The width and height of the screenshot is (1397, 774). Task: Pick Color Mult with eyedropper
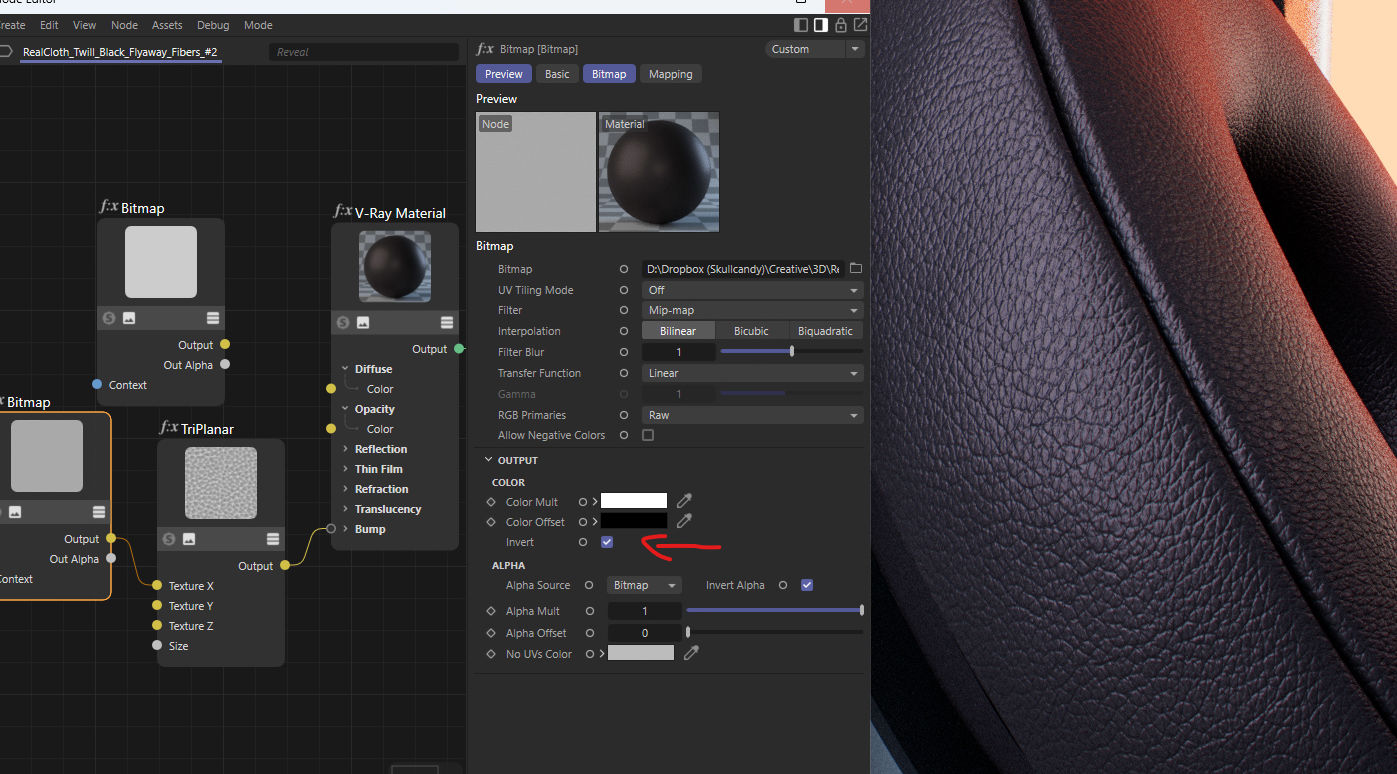coord(684,501)
